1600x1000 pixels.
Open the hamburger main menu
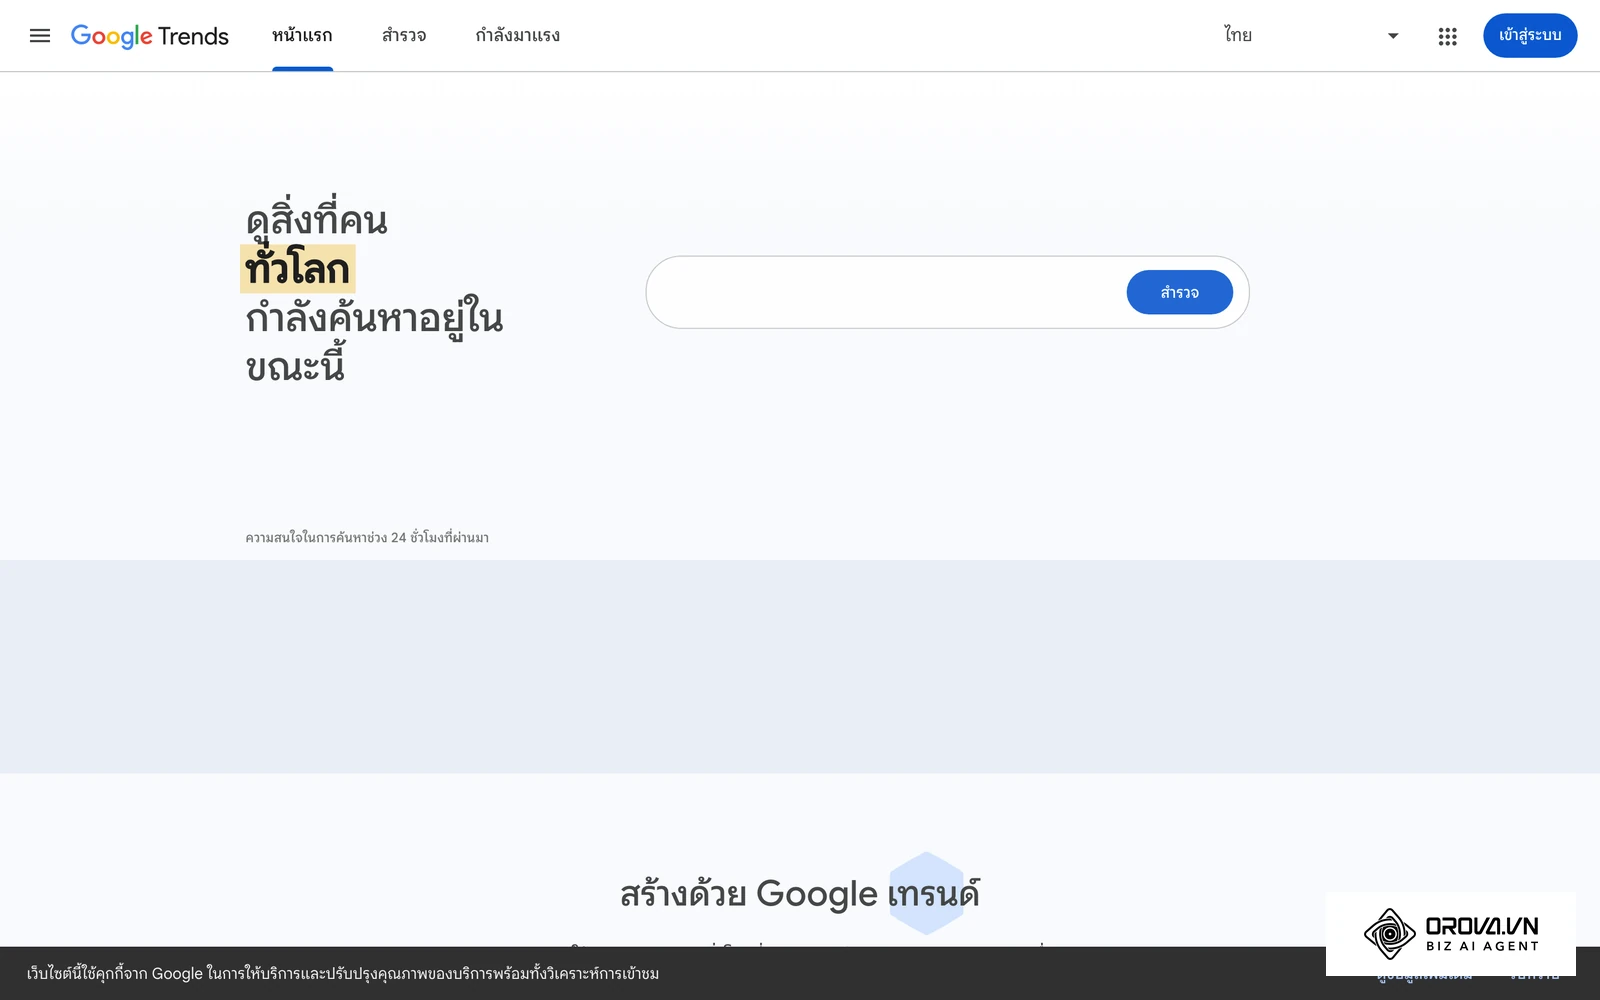(40, 36)
